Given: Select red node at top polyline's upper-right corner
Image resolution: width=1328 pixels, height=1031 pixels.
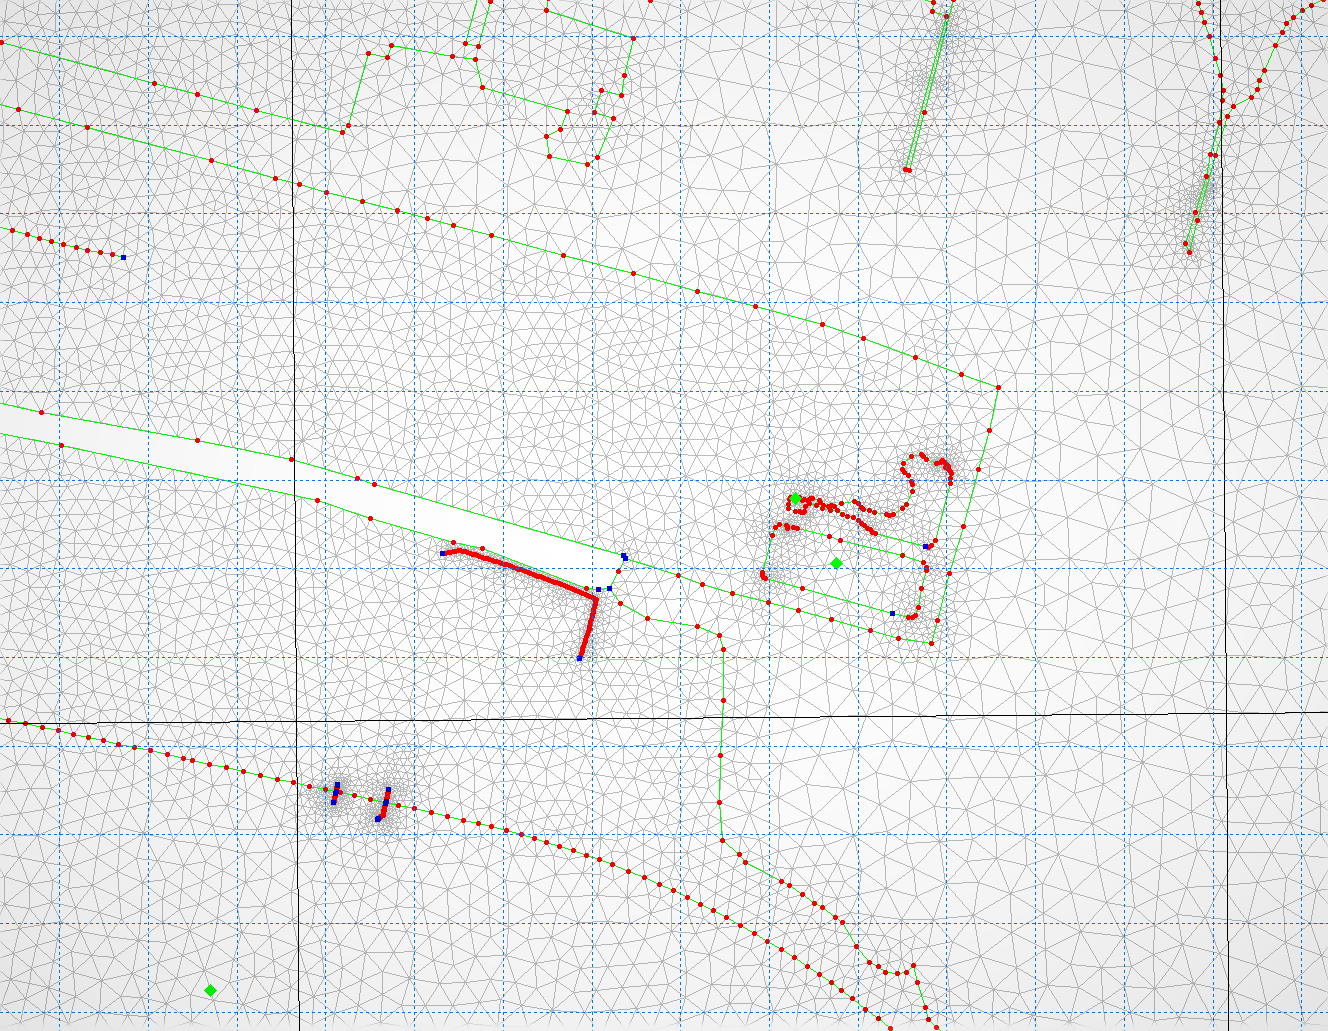Looking at the screenshot, I should 633,39.
